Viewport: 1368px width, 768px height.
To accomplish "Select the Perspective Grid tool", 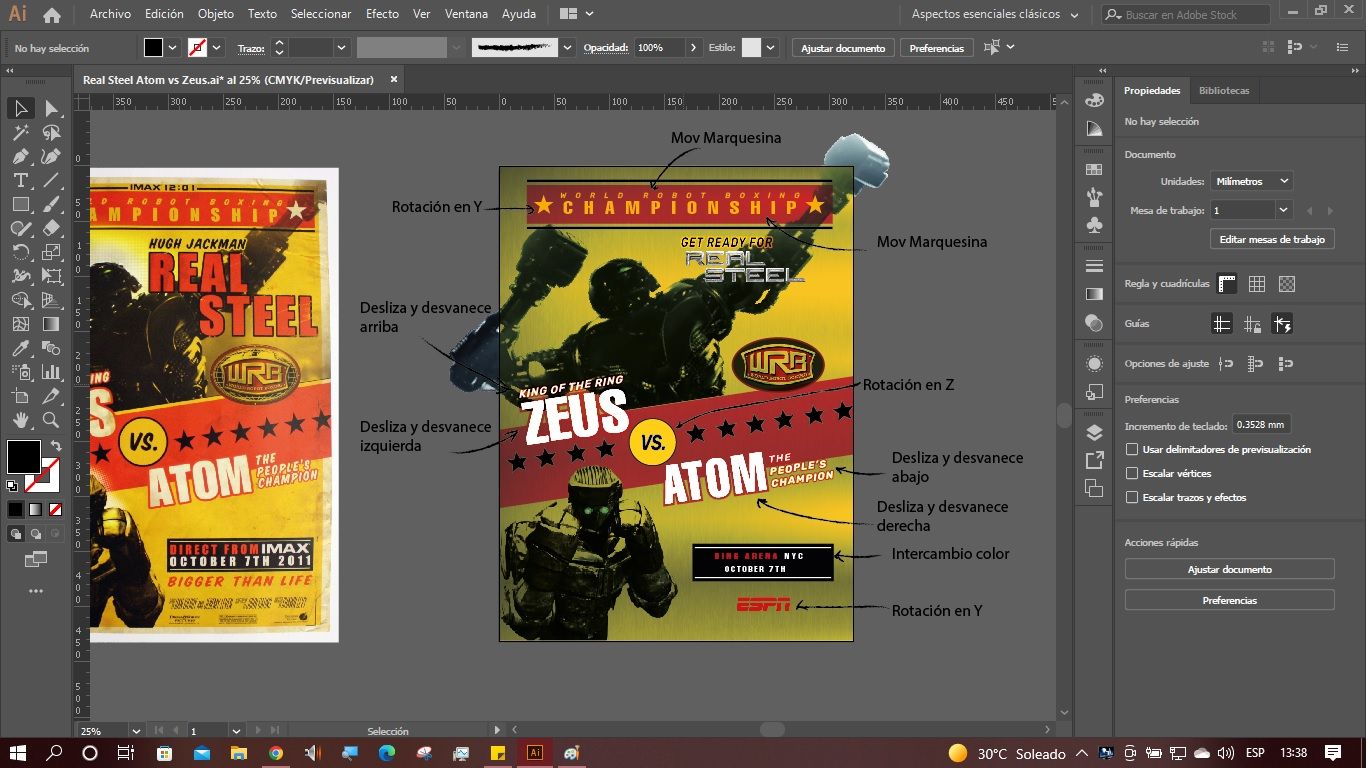I will click(x=51, y=300).
